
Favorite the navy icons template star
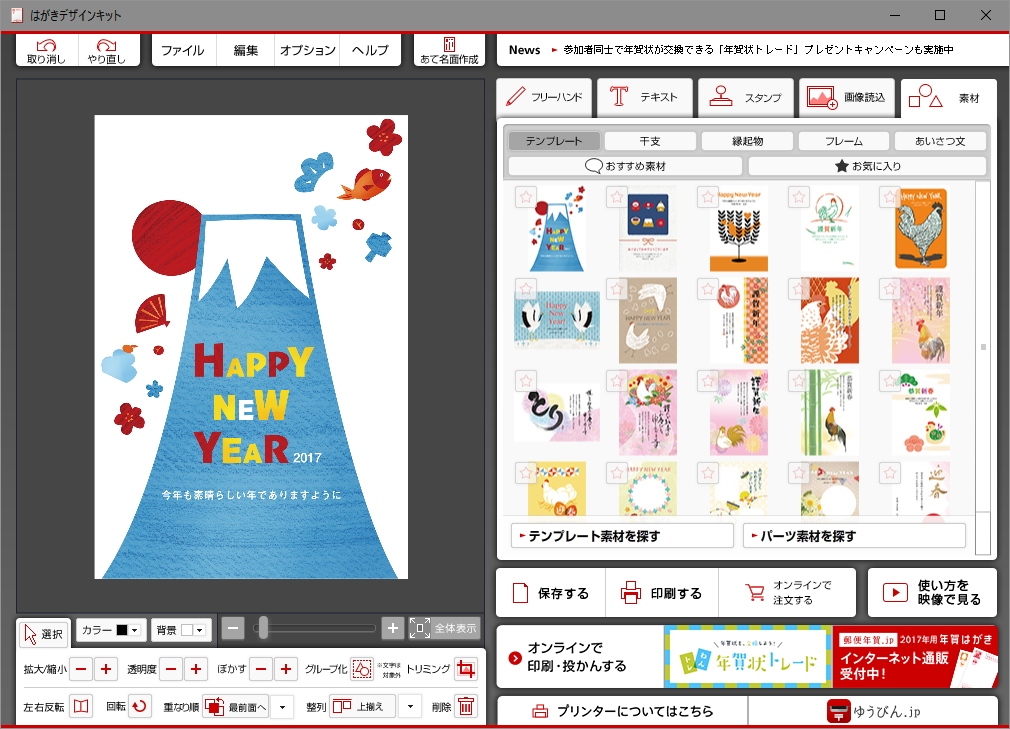tap(616, 196)
